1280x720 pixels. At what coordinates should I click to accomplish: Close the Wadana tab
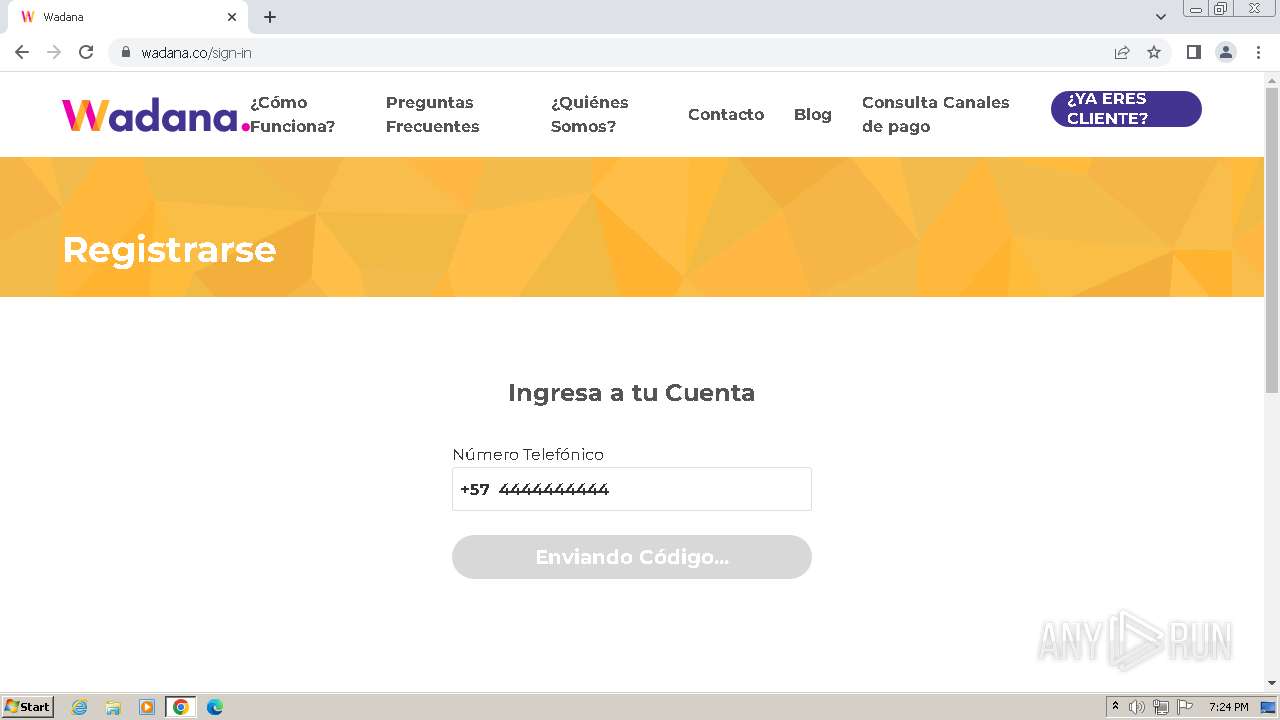(x=232, y=17)
